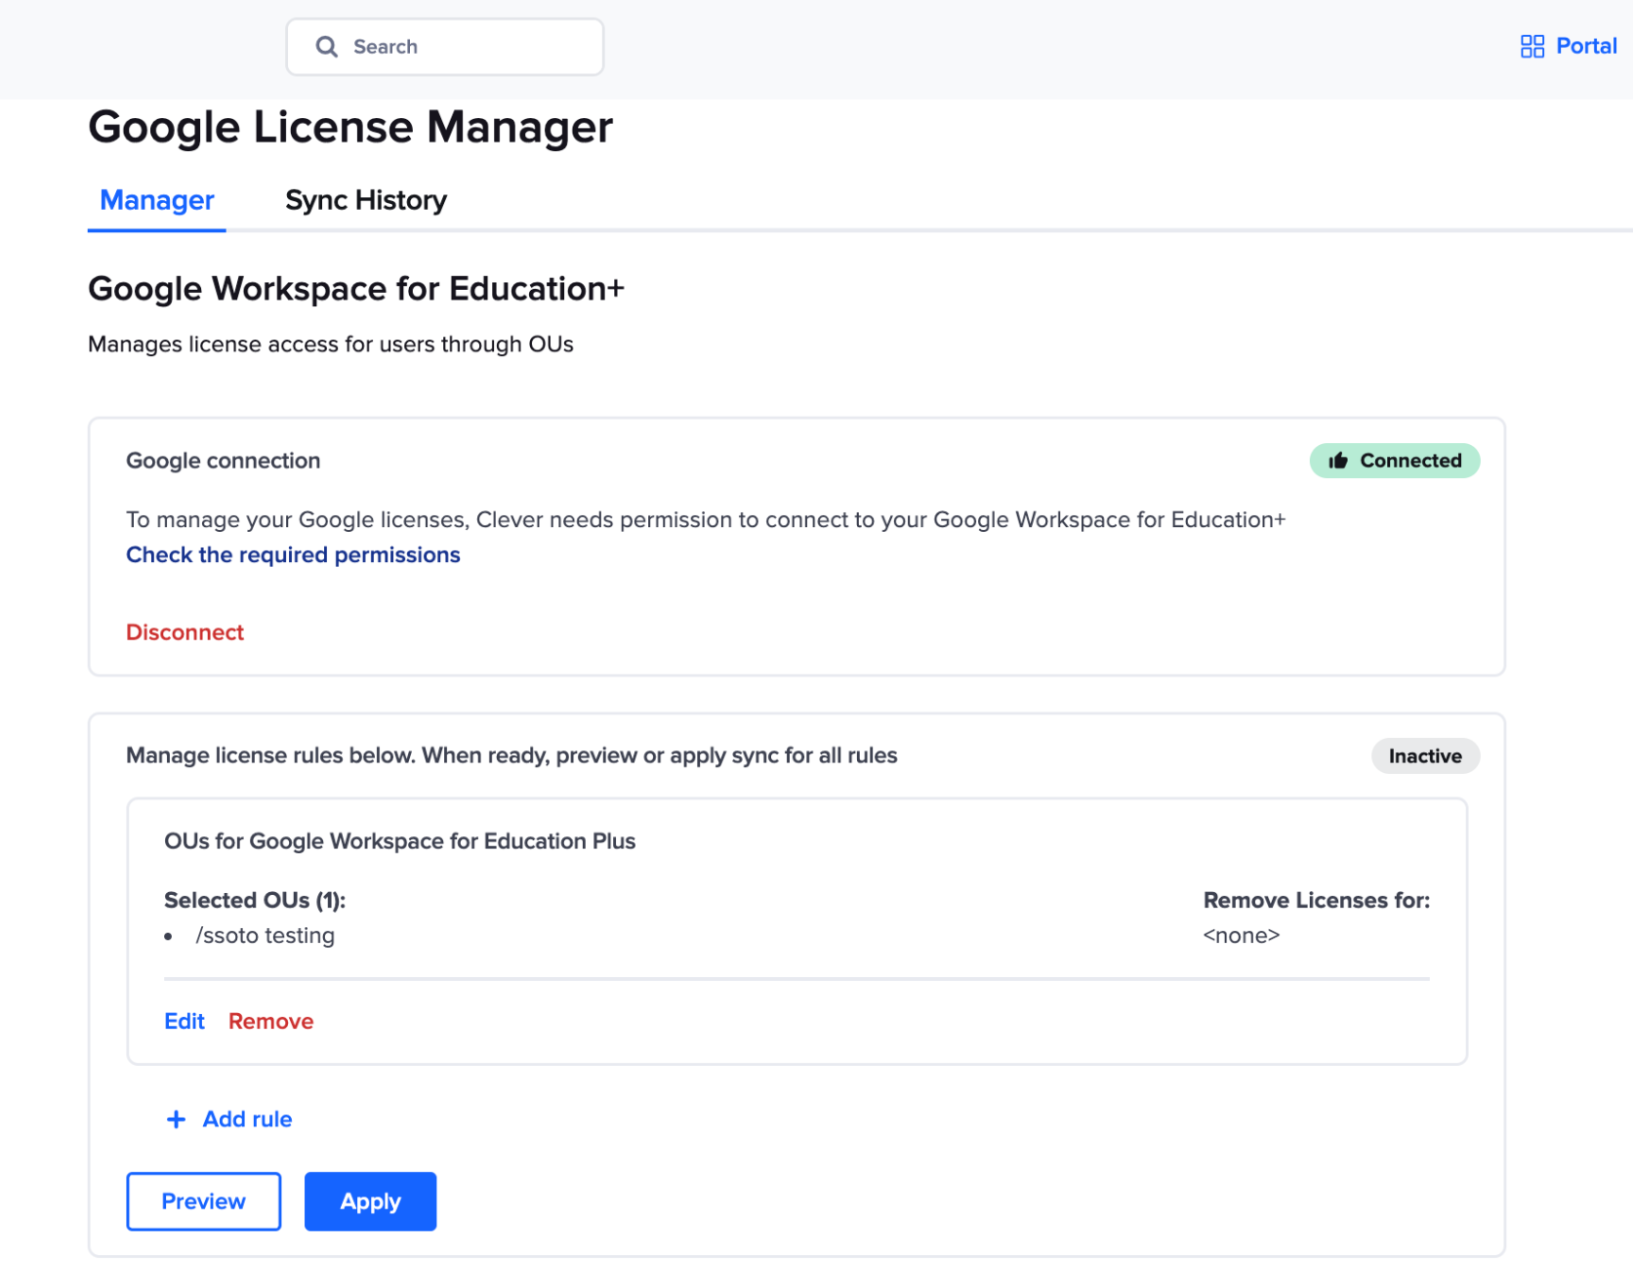Click the magnifier icon in the search box
The height and width of the screenshot is (1272, 1633).
coord(327,47)
